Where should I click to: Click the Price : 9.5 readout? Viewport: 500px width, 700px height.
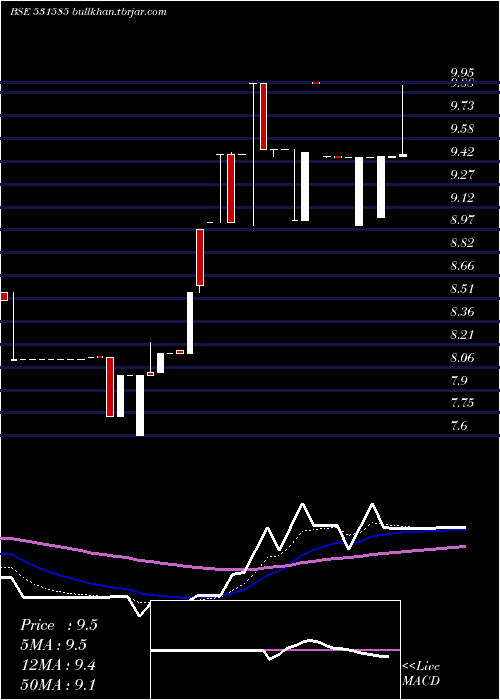tap(58, 625)
